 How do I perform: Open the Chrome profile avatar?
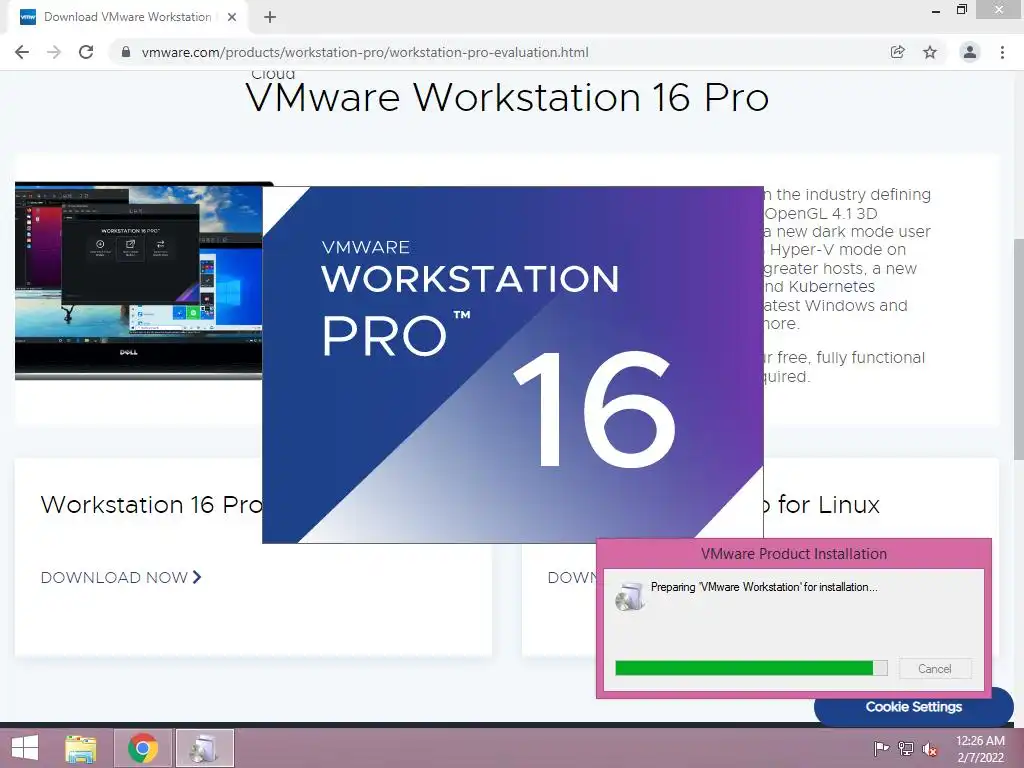point(970,52)
